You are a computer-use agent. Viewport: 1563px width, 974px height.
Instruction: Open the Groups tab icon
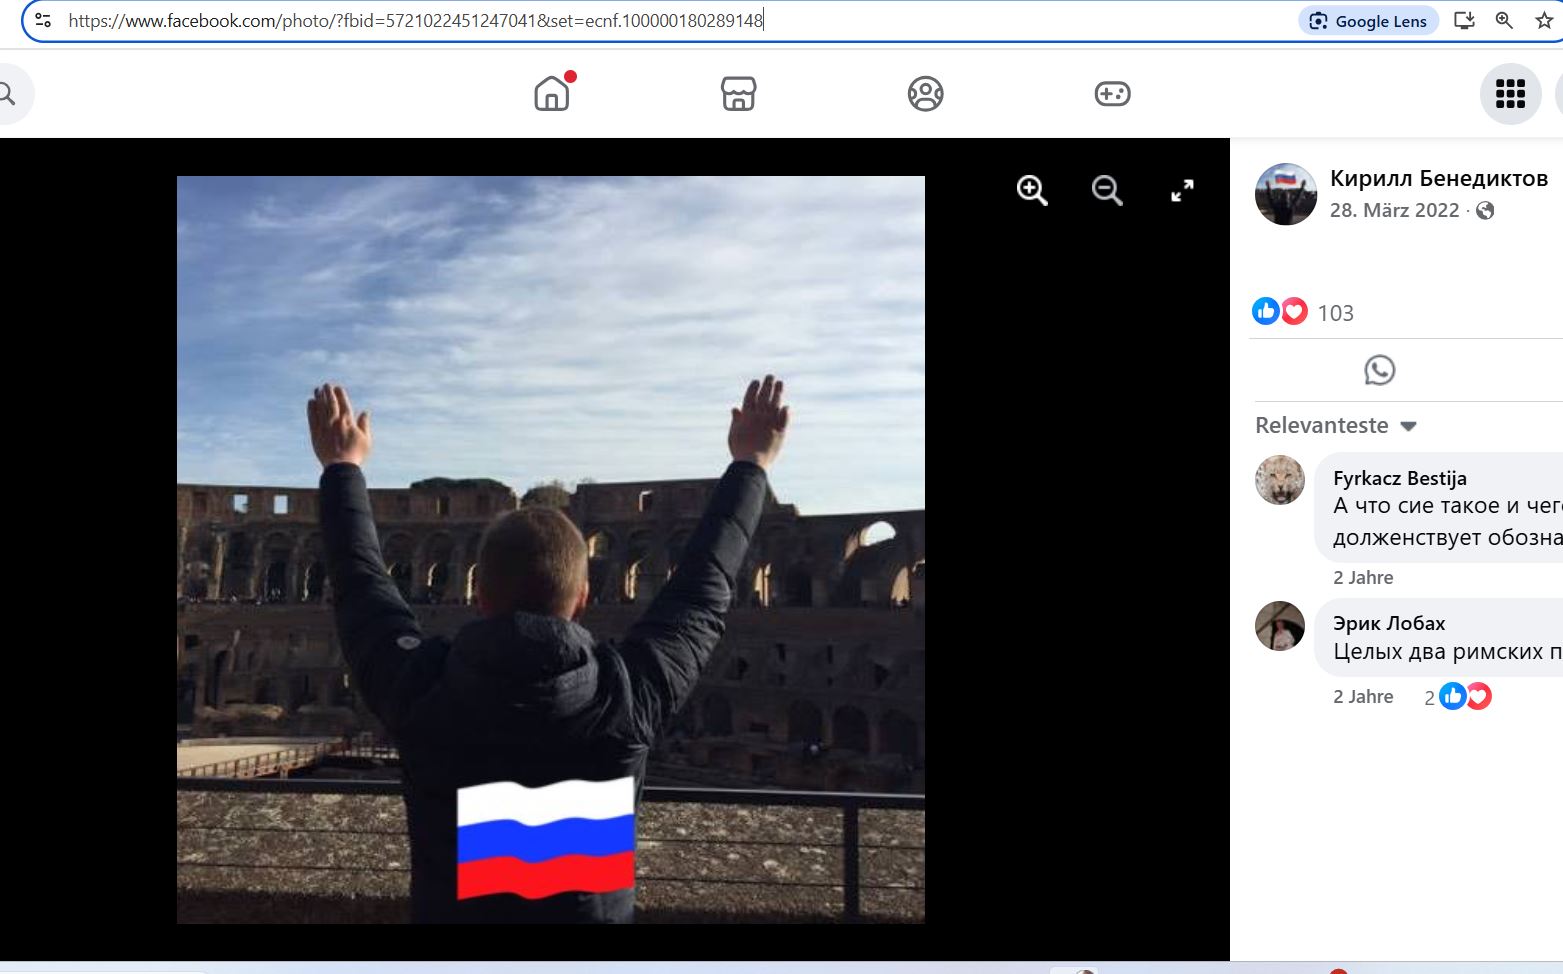926,93
